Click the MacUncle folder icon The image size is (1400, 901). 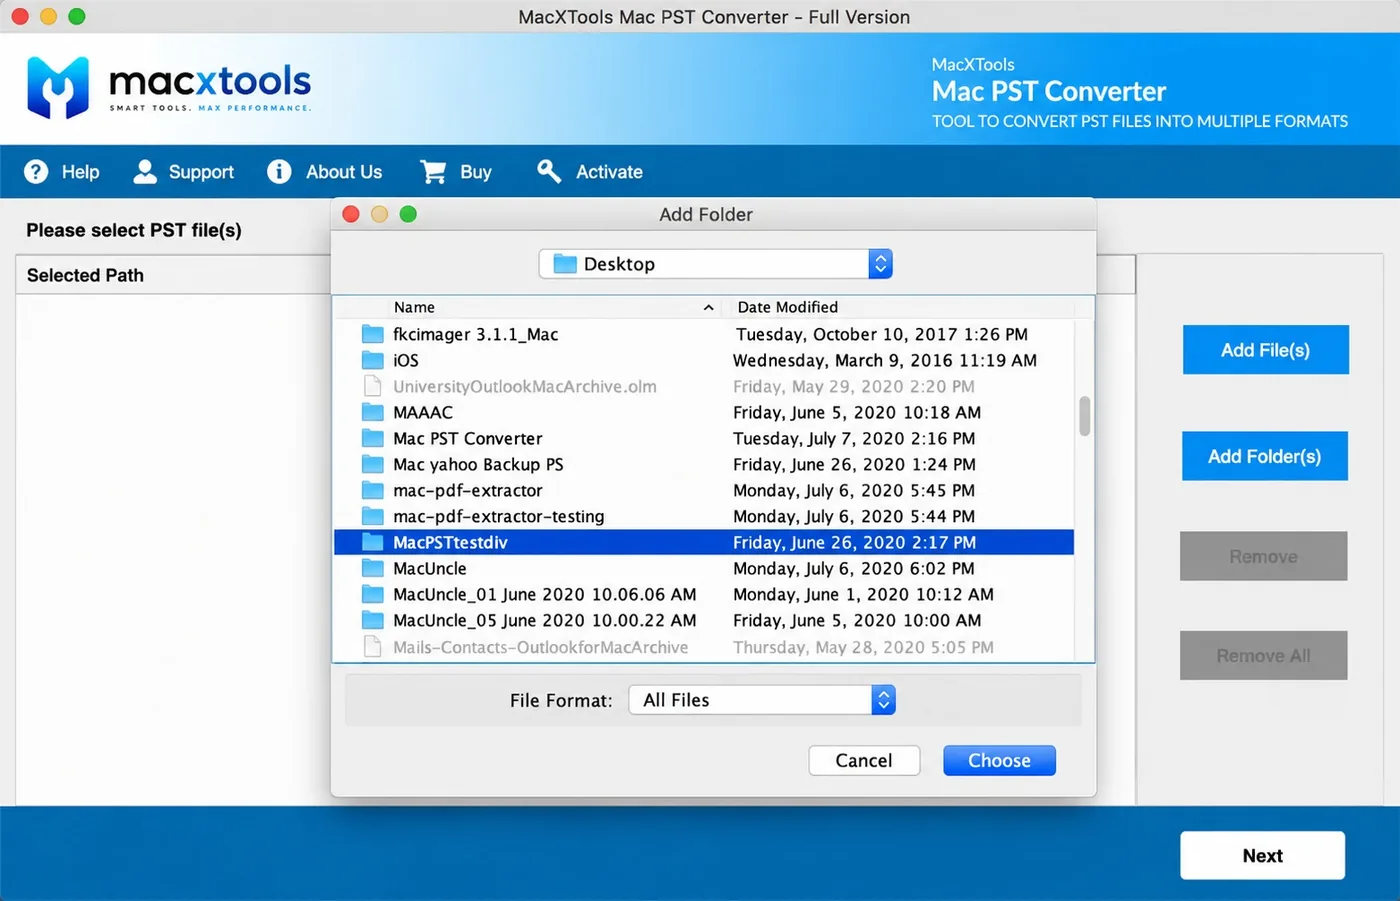(x=373, y=568)
